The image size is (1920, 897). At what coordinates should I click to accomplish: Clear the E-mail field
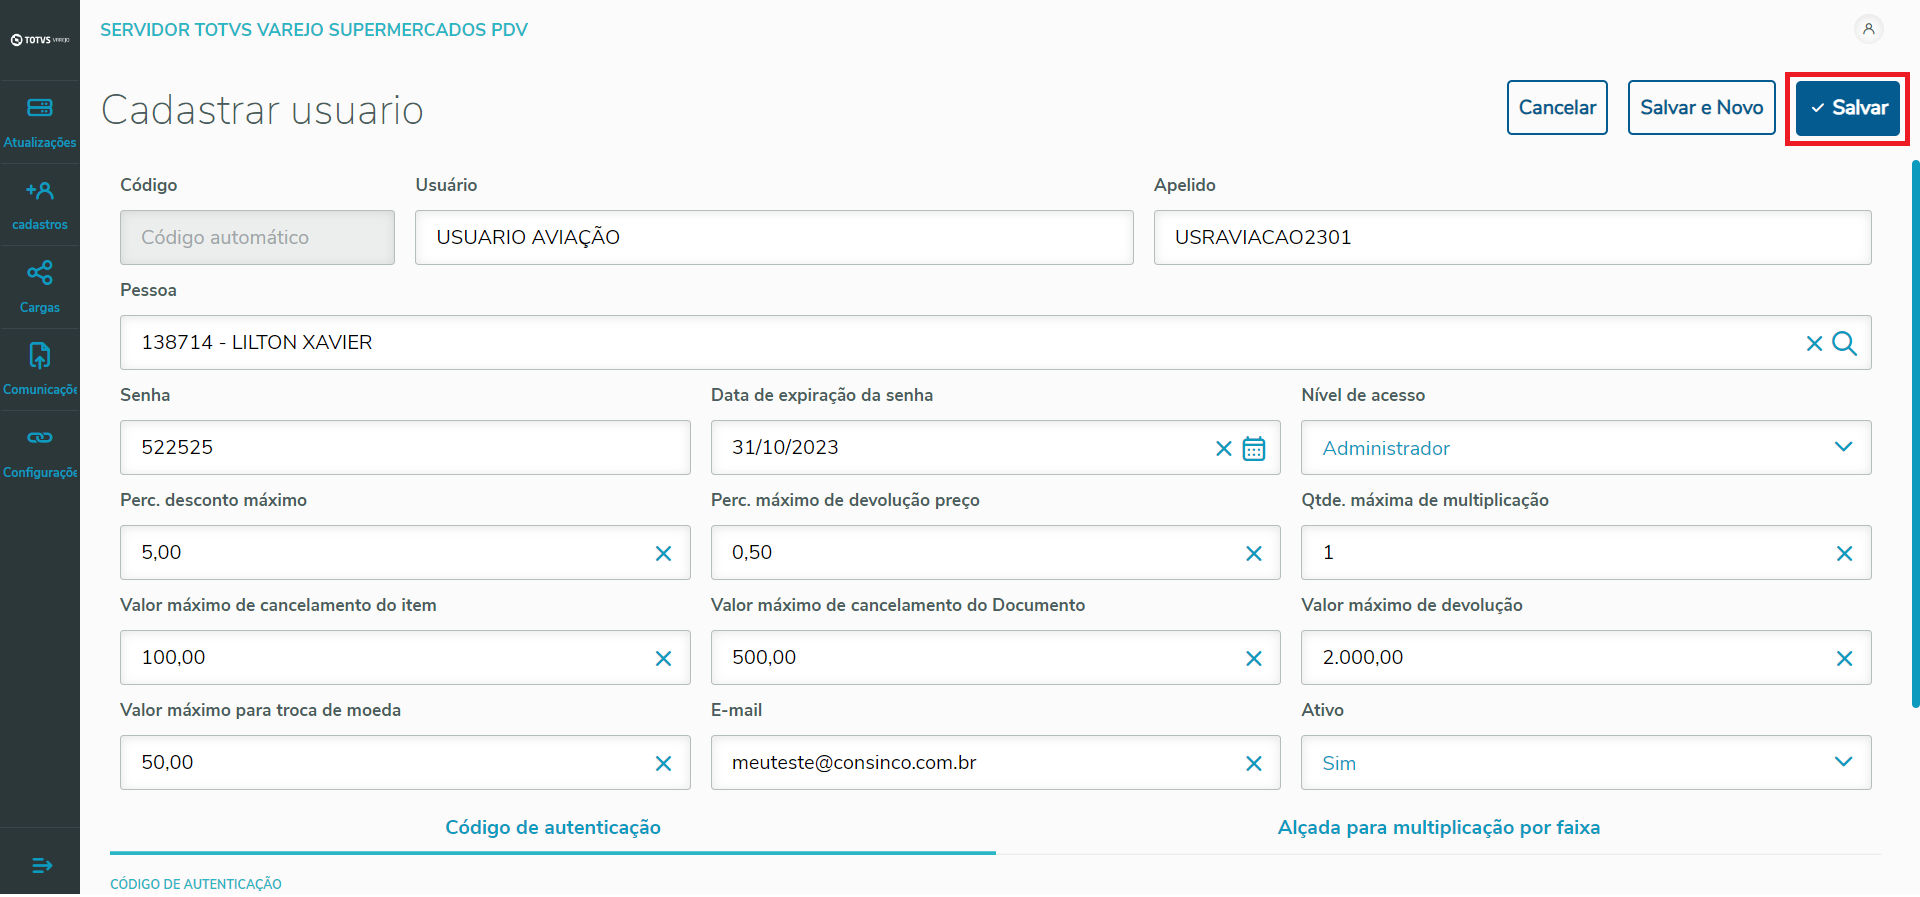(x=1254, y=763)
